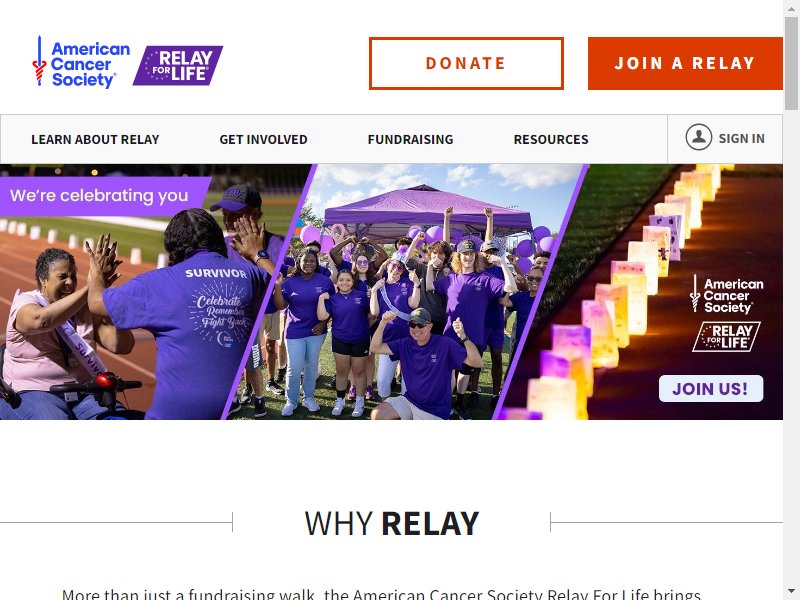Viewport: 800px width, 600px height.
Task: Open the Learn About Relay menu
Action: (x=95, y=139)
